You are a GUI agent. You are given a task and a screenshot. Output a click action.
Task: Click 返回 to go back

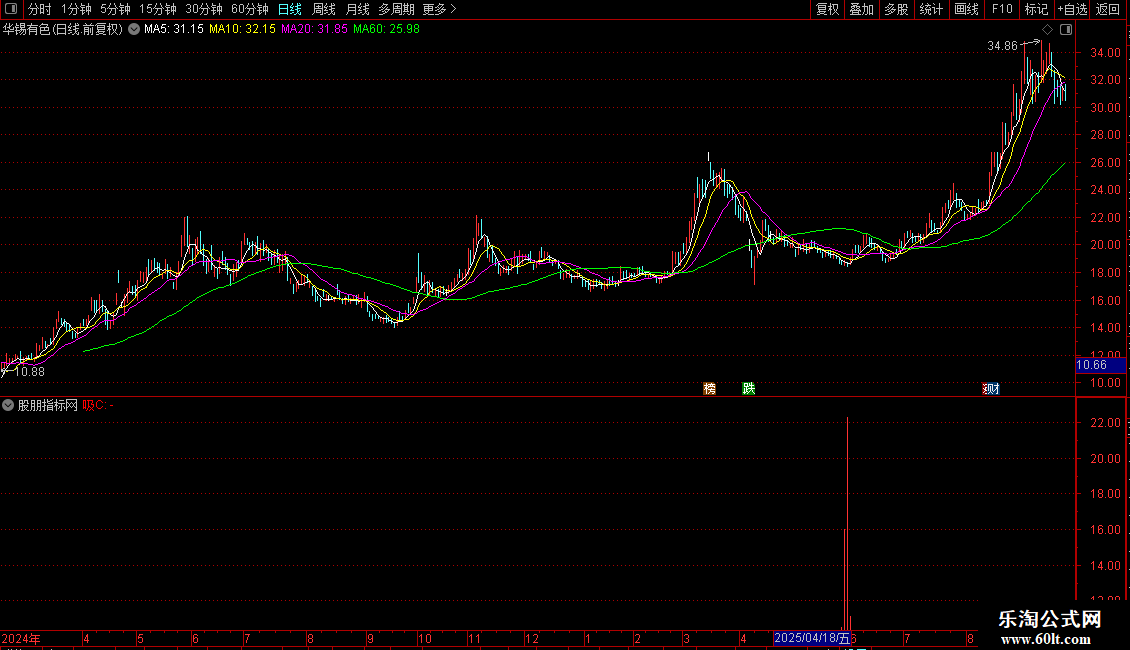[1108, 9]
